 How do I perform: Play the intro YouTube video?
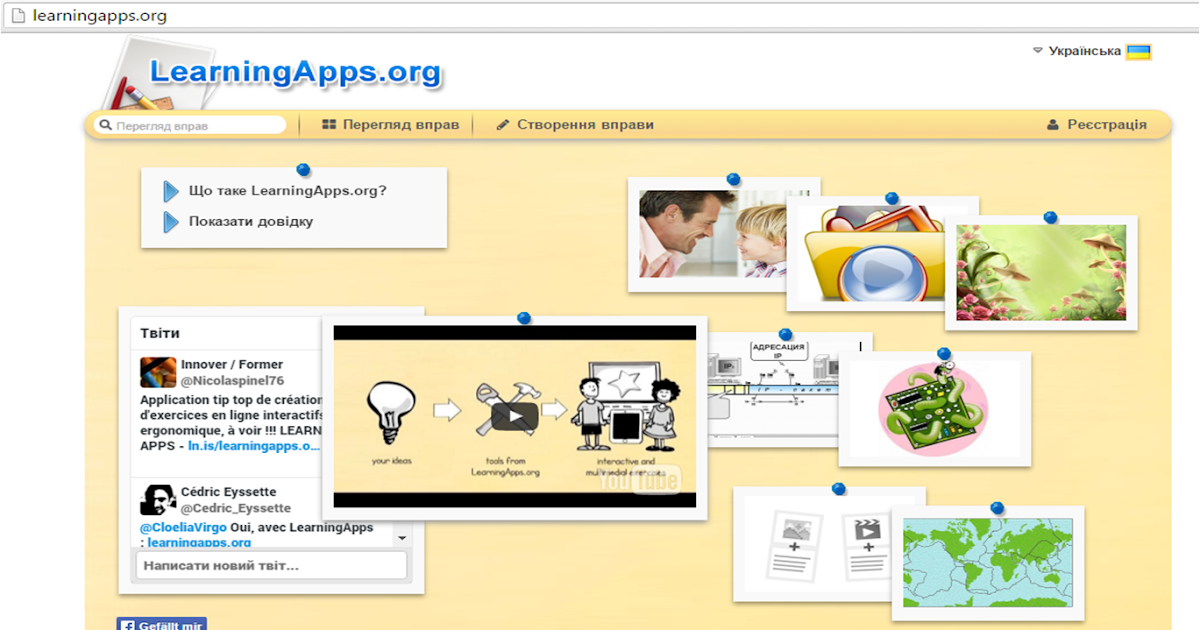[515, 416]
